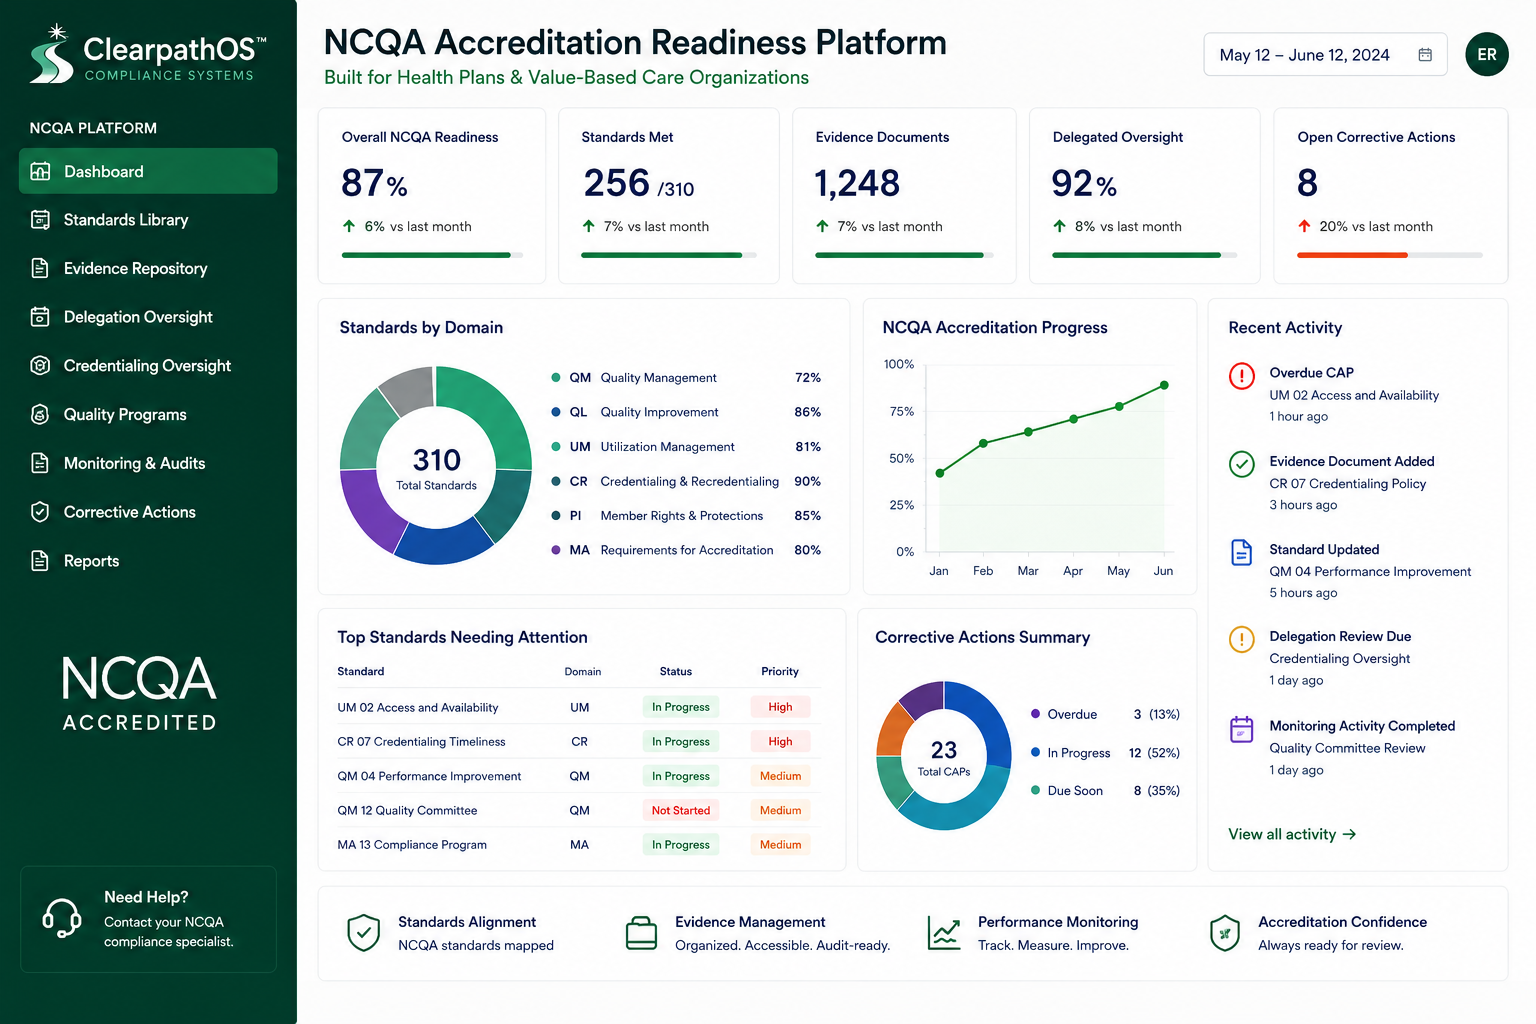
Task: Click the green up arrow in Overall NCQA Readiness
Action: [x=349, y=226]
